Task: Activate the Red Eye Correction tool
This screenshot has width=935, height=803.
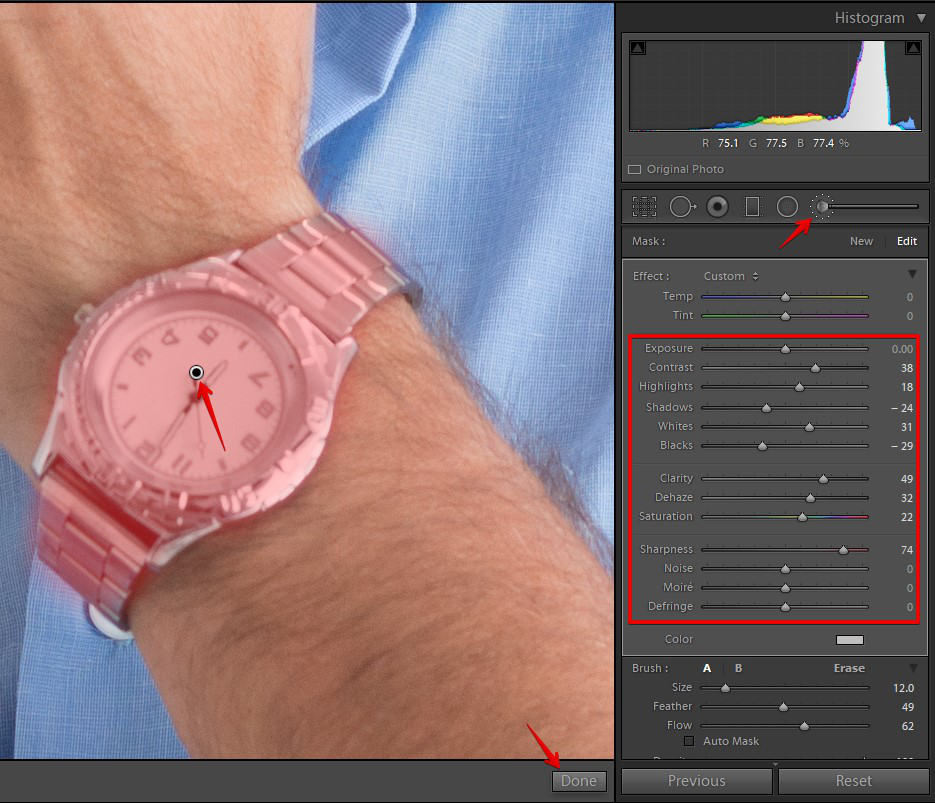Action: 717,207
